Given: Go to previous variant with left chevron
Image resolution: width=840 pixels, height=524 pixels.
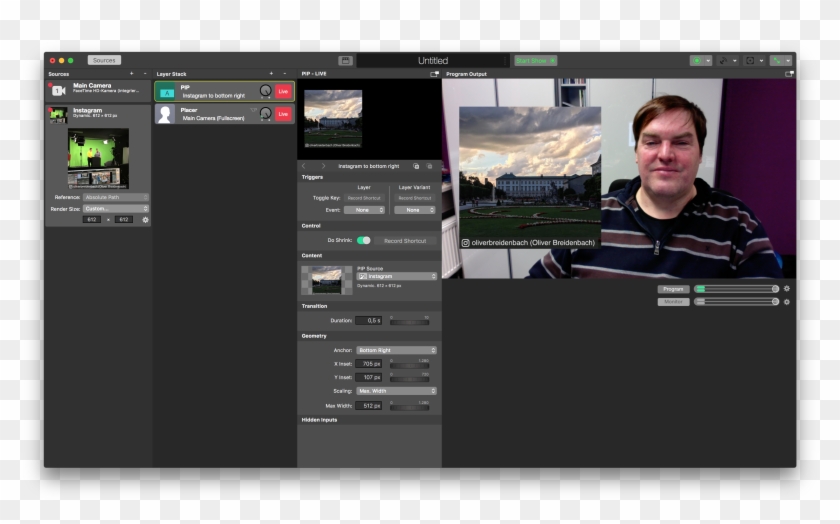Looking at the screenshot, I should tap(304, 166).
